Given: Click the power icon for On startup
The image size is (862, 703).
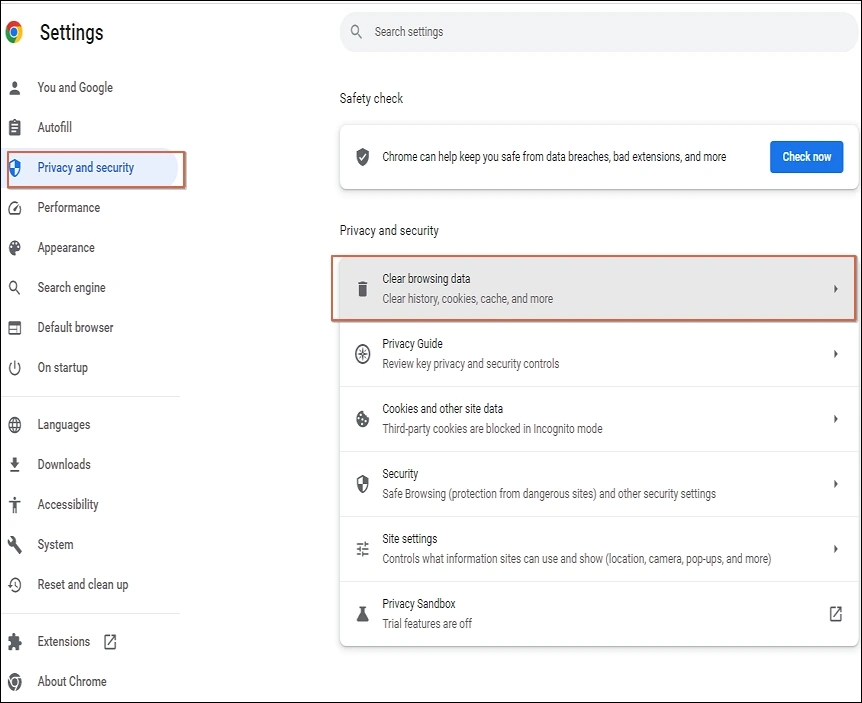Looking at the screenshot, I should click(x=15, y=368).
